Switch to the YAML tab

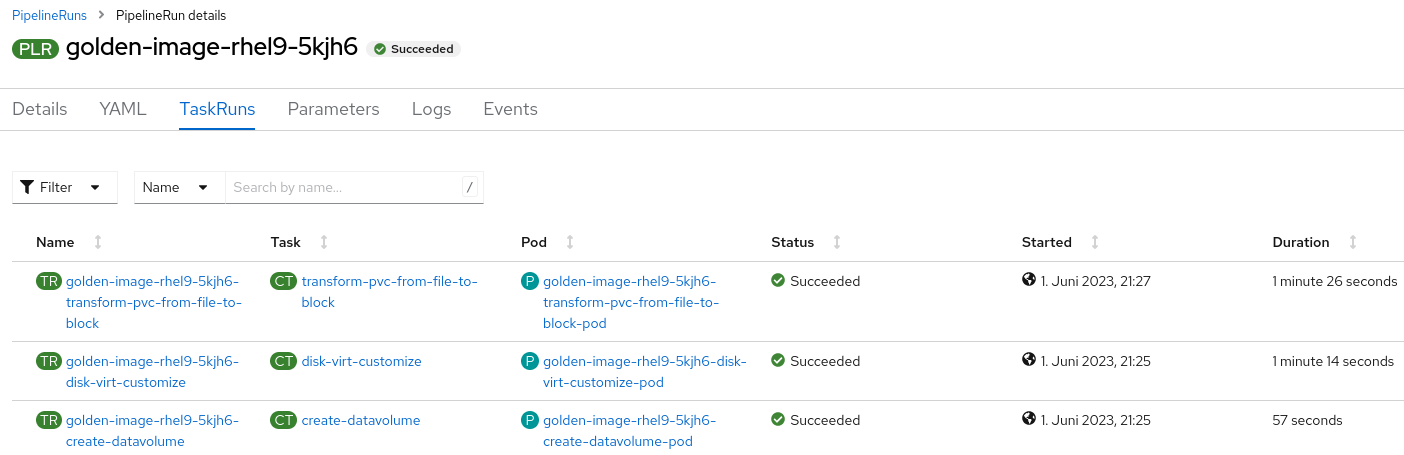click(x=123, y=109)
